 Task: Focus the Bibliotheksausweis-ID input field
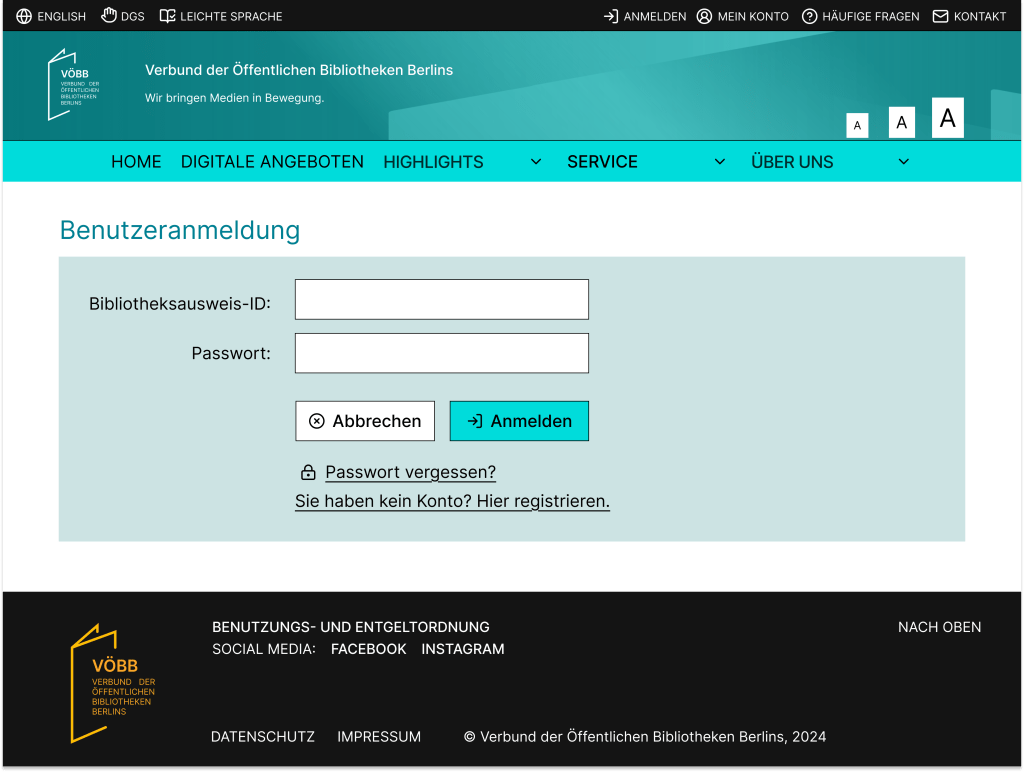[441, 300]
